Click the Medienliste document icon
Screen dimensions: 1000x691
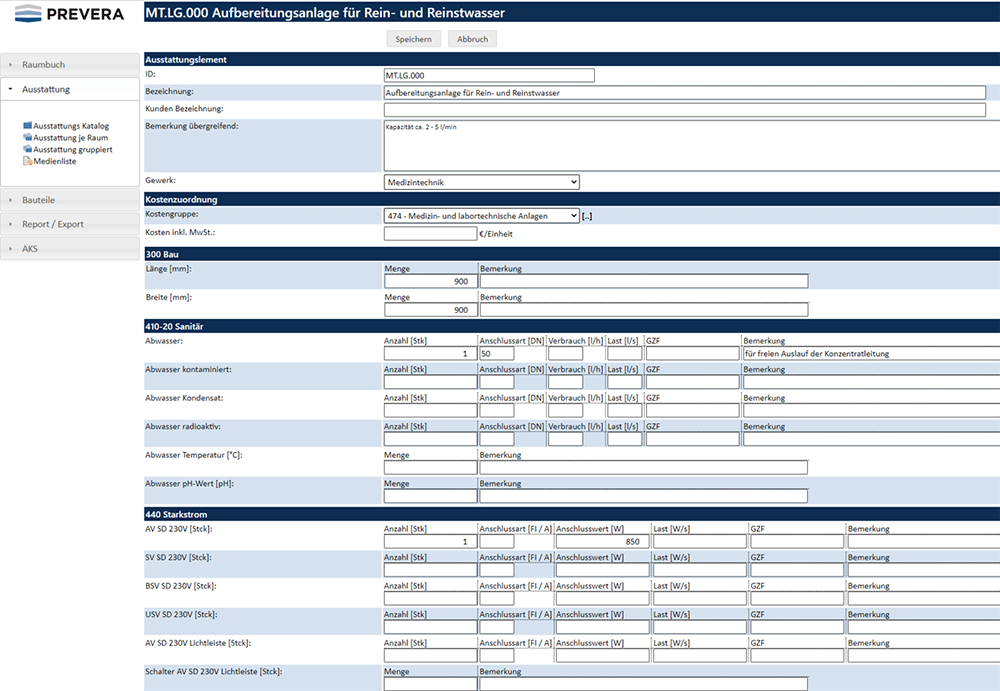pos(27,161)
